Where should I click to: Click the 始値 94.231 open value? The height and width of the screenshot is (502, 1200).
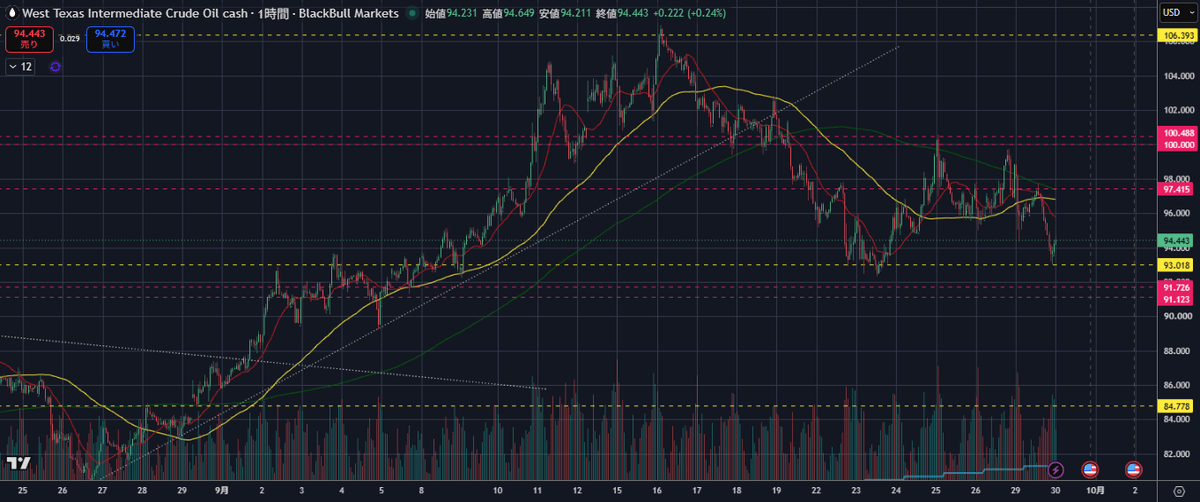(453, 14)
